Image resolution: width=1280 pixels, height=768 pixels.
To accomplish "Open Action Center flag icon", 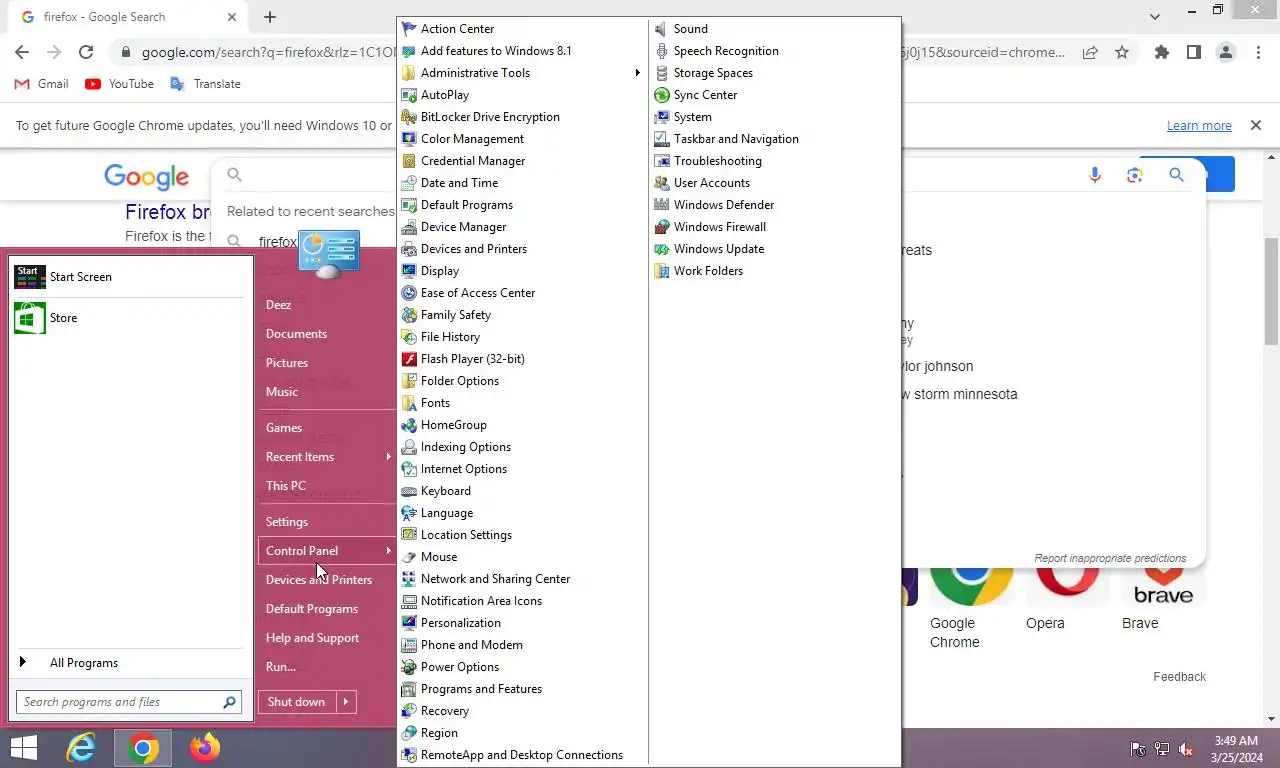I will pos(408,29).
